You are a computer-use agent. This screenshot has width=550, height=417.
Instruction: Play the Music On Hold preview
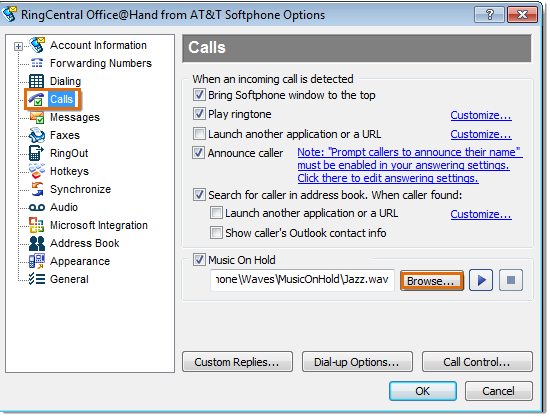coord(481,280)
